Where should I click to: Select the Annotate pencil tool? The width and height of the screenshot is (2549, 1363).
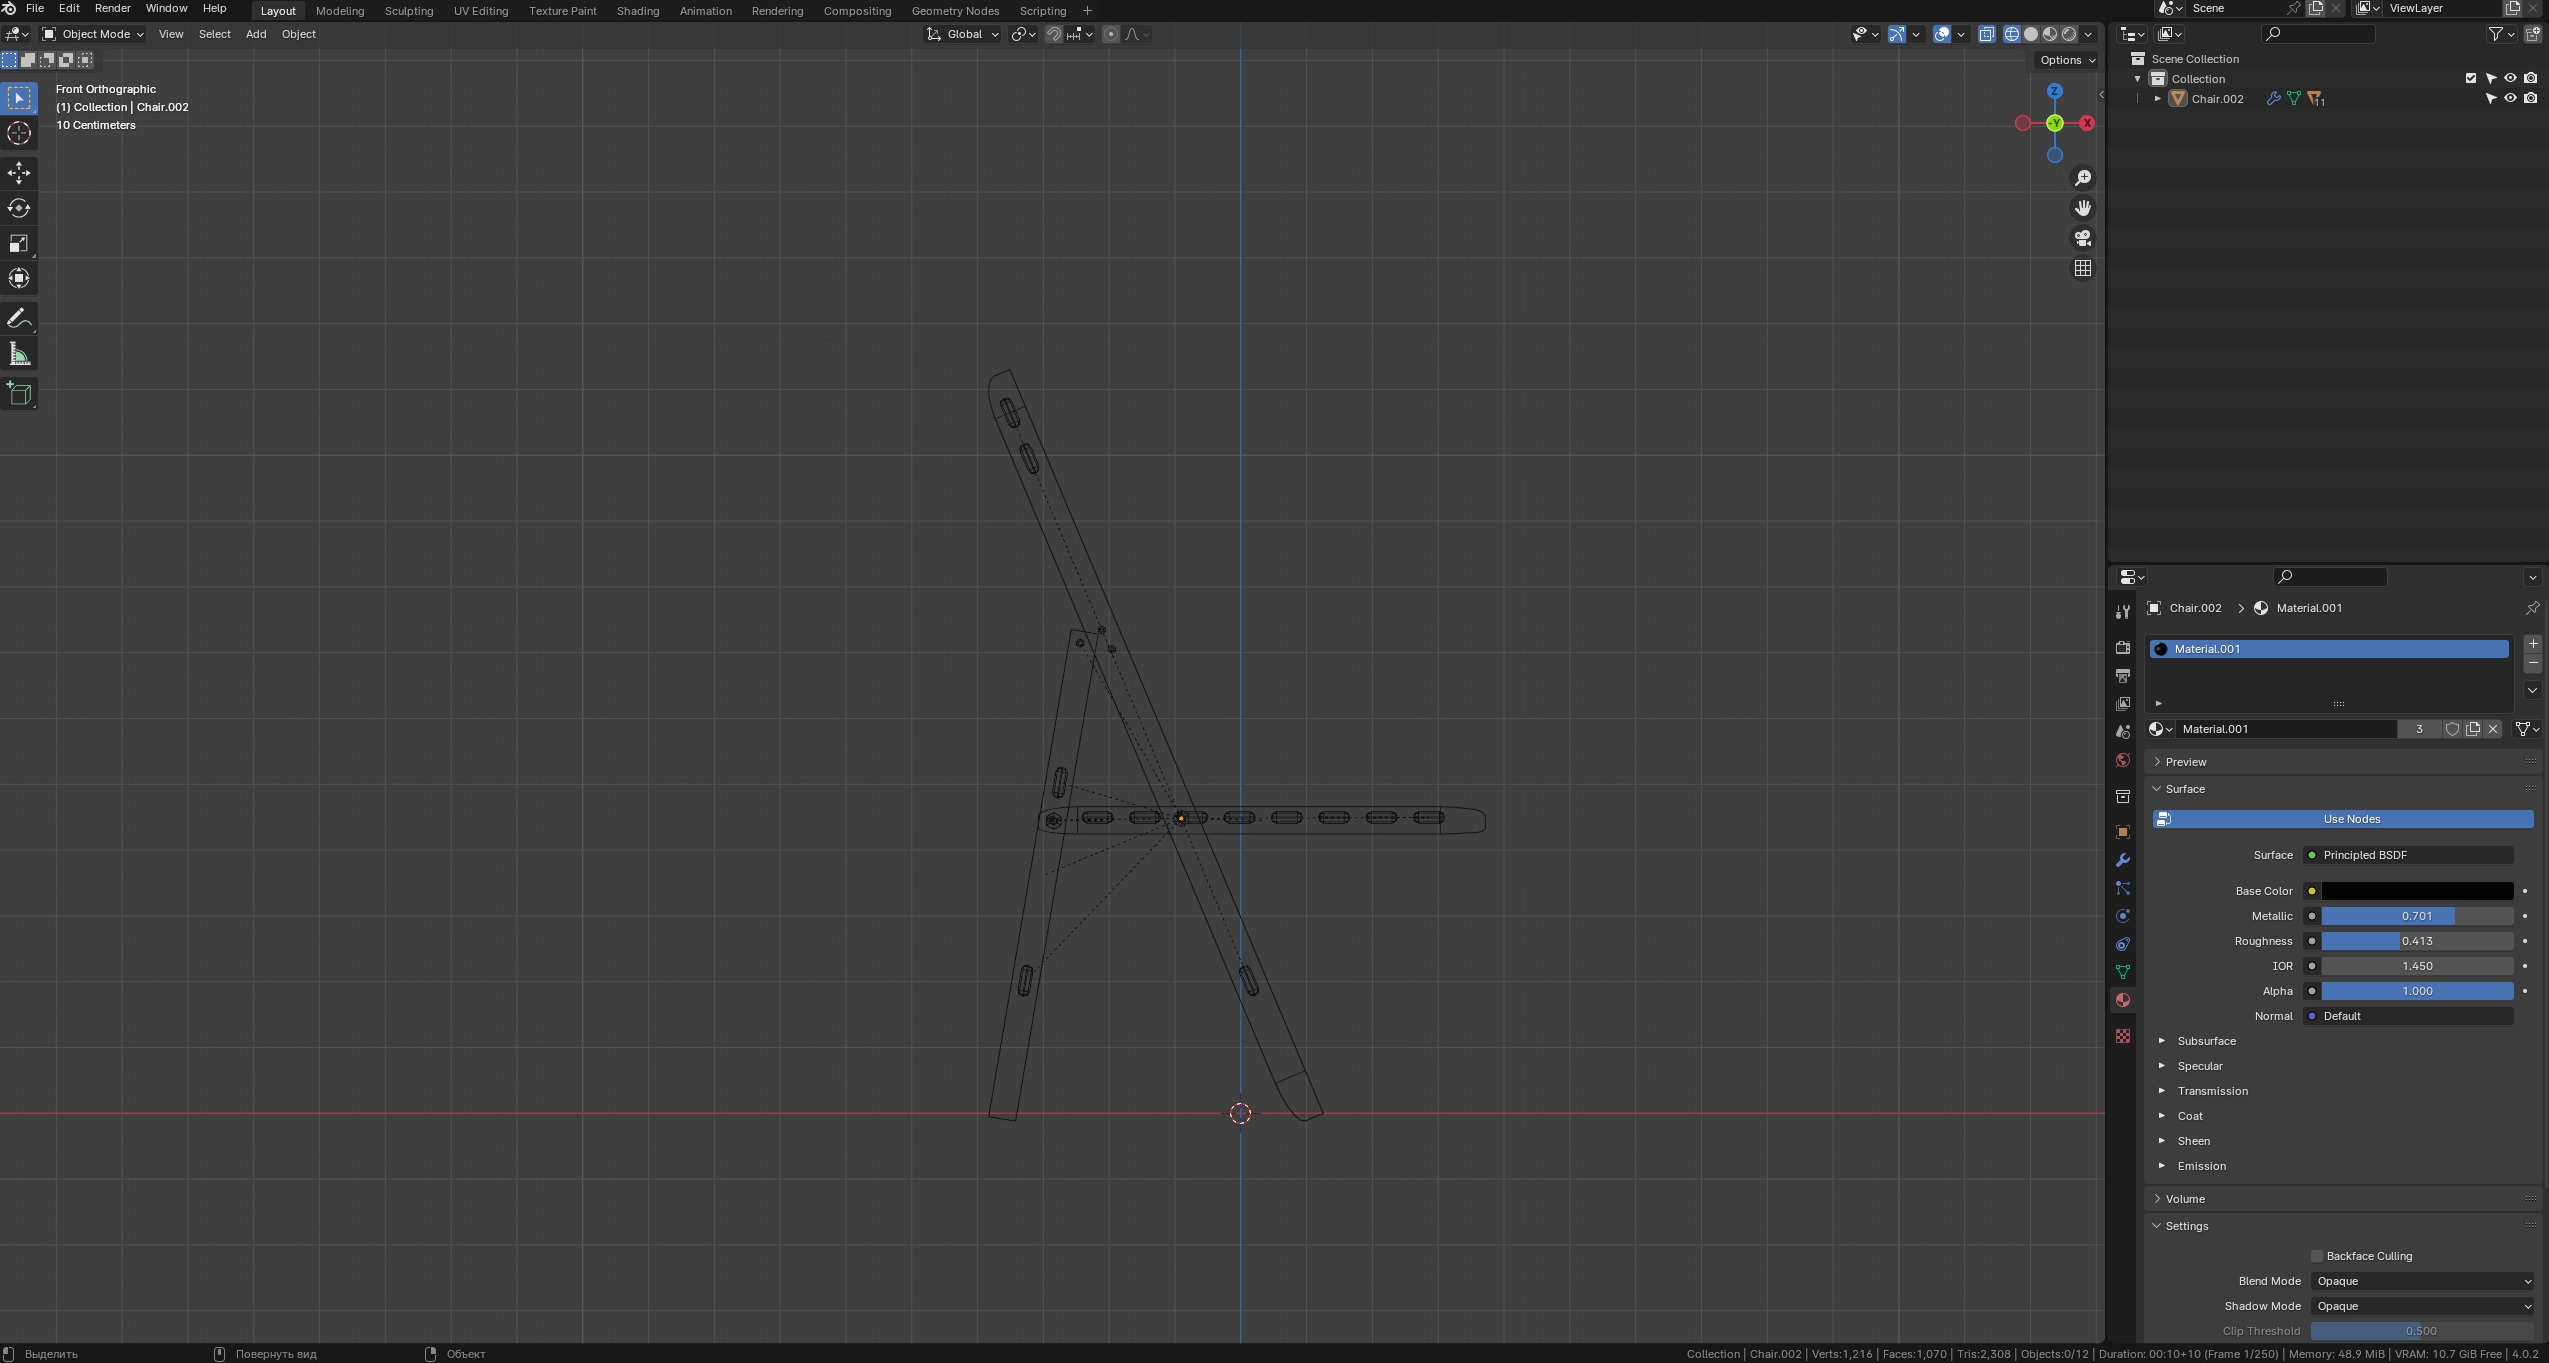coord(19,319)
